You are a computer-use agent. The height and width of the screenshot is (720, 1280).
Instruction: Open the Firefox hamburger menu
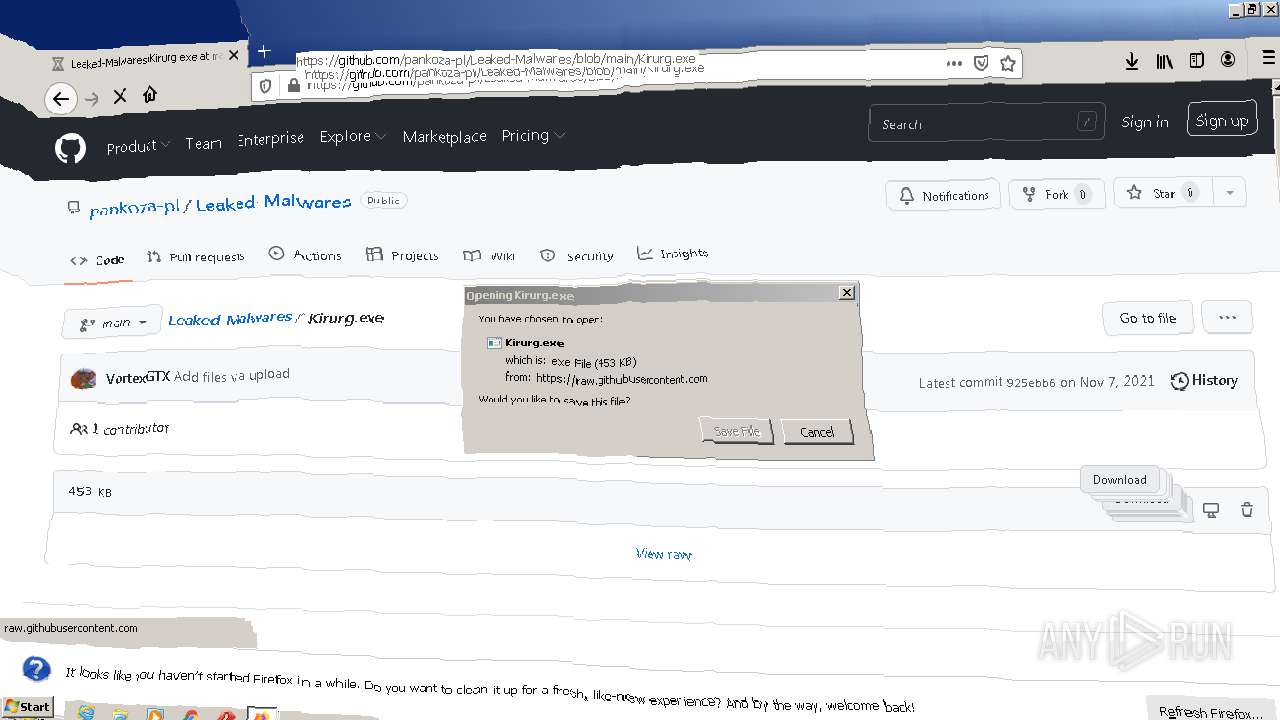point(1269,59)
